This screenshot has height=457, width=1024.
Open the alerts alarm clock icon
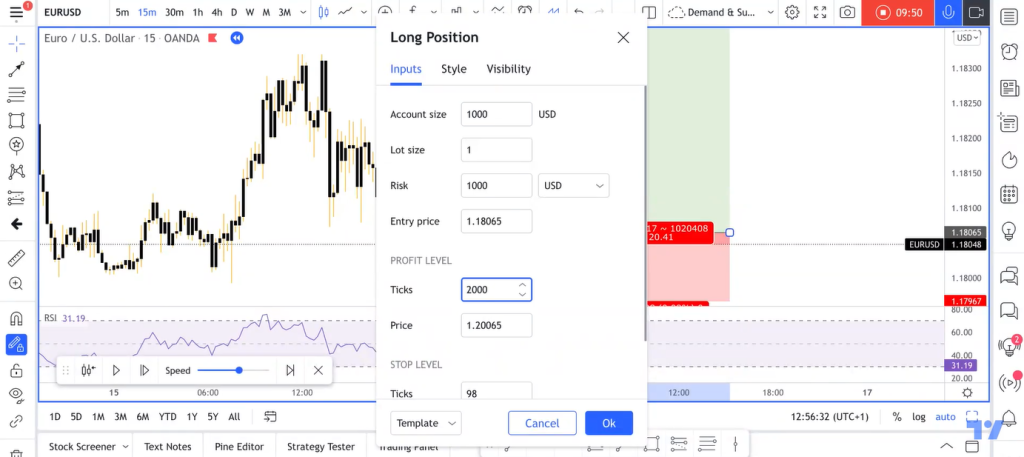coord(1009,51)
